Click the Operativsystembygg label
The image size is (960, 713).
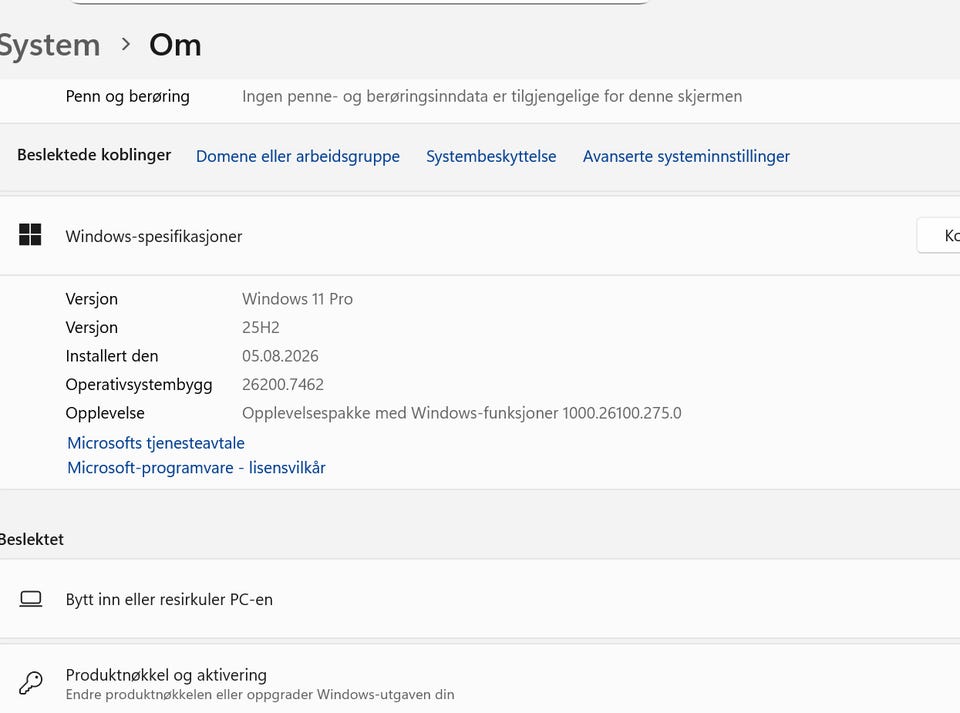pos(138,385)
